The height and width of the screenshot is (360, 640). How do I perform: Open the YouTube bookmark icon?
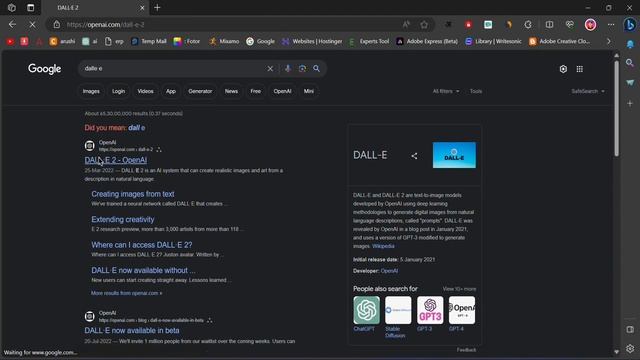coord(10,41)
